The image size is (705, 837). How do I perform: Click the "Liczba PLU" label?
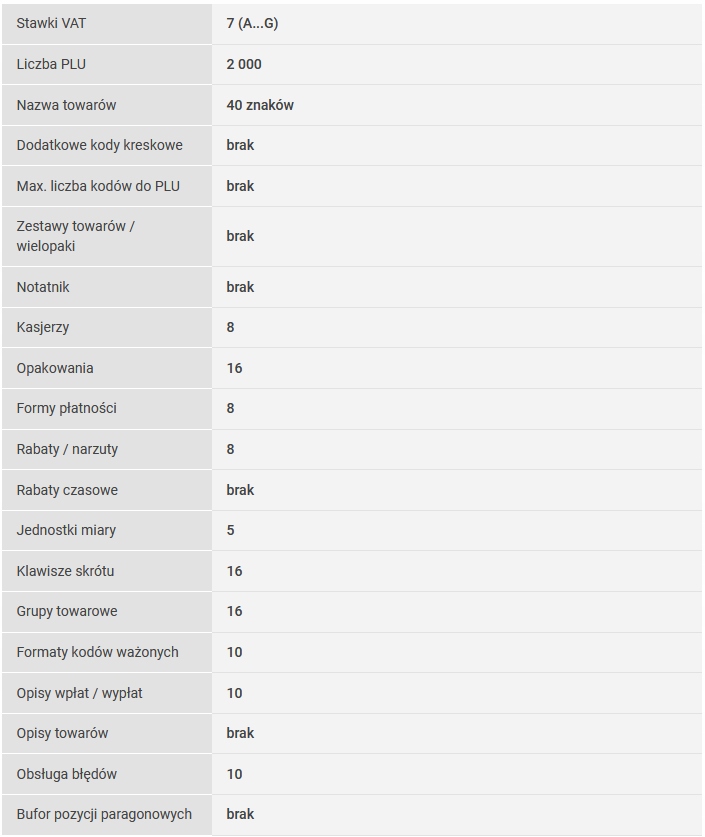(51, 64)
